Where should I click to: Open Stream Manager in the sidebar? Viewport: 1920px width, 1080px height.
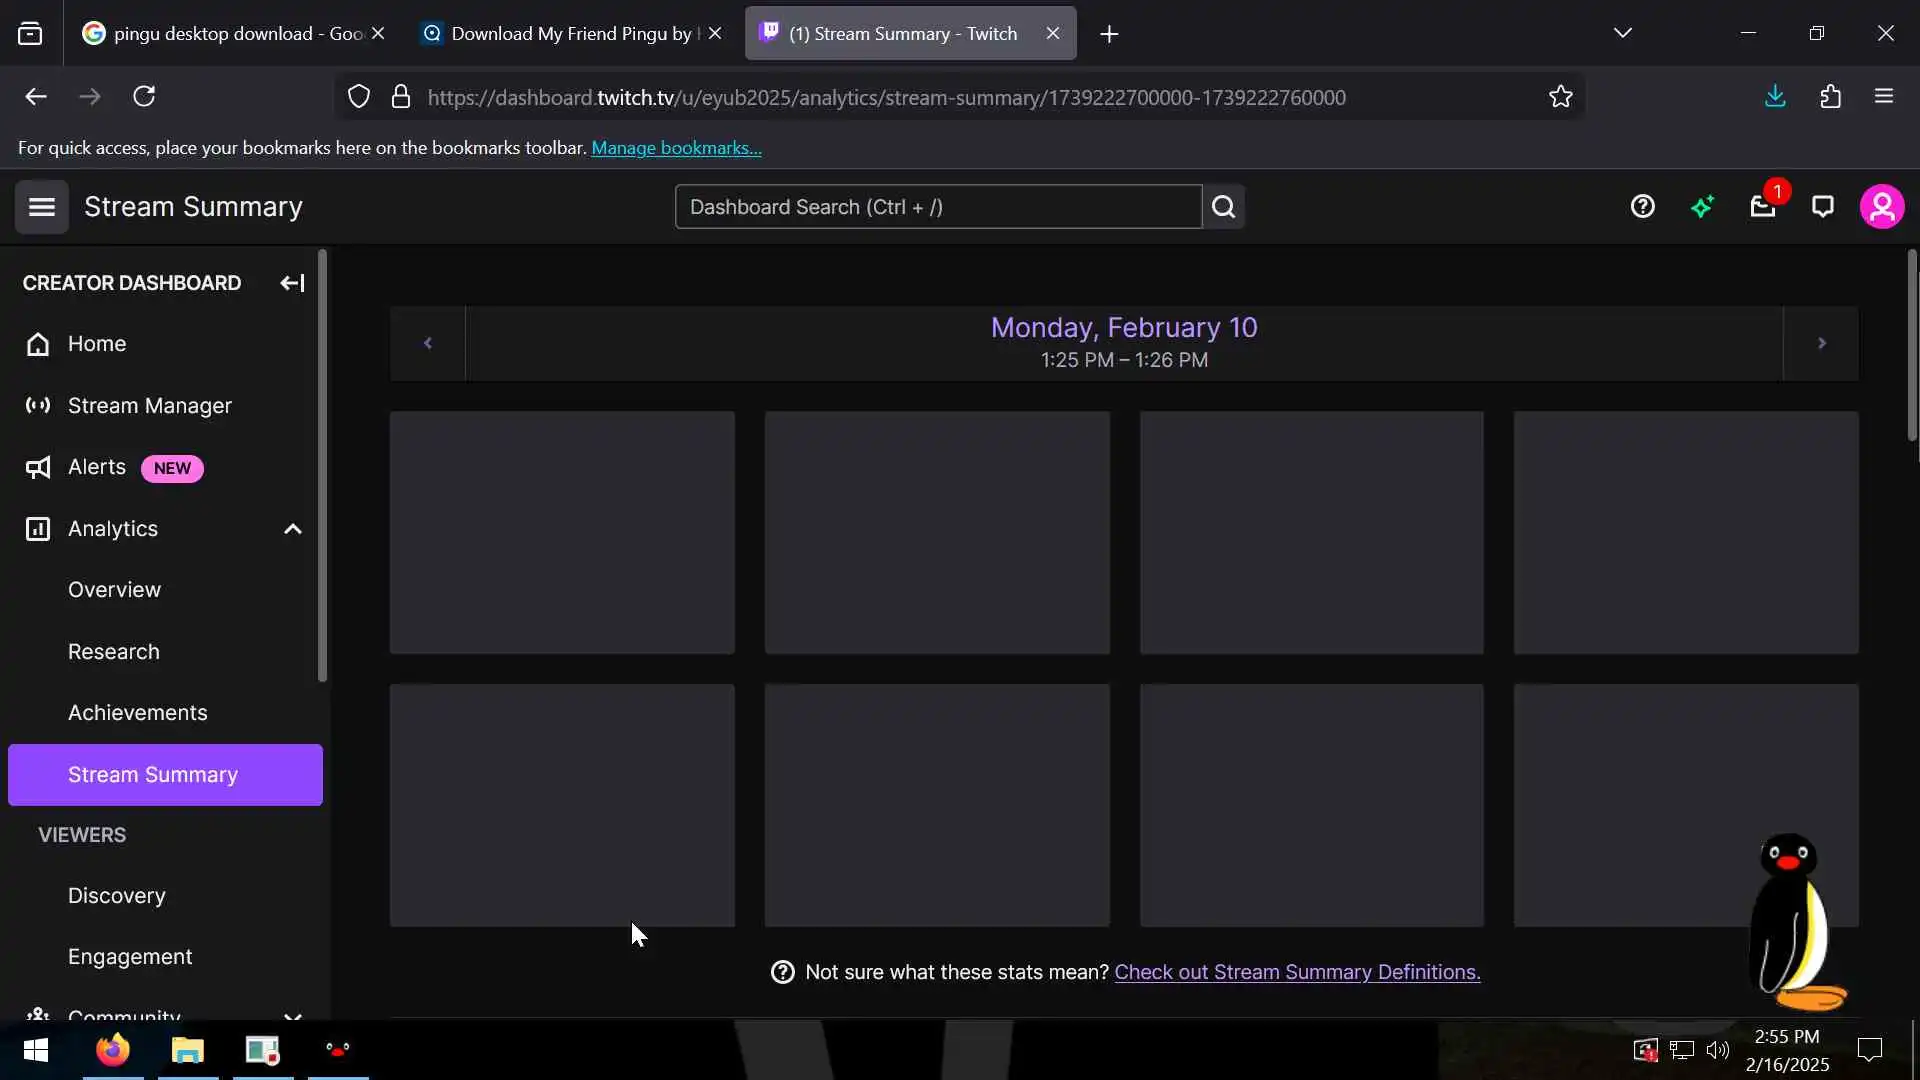click(x=149, y=406)
